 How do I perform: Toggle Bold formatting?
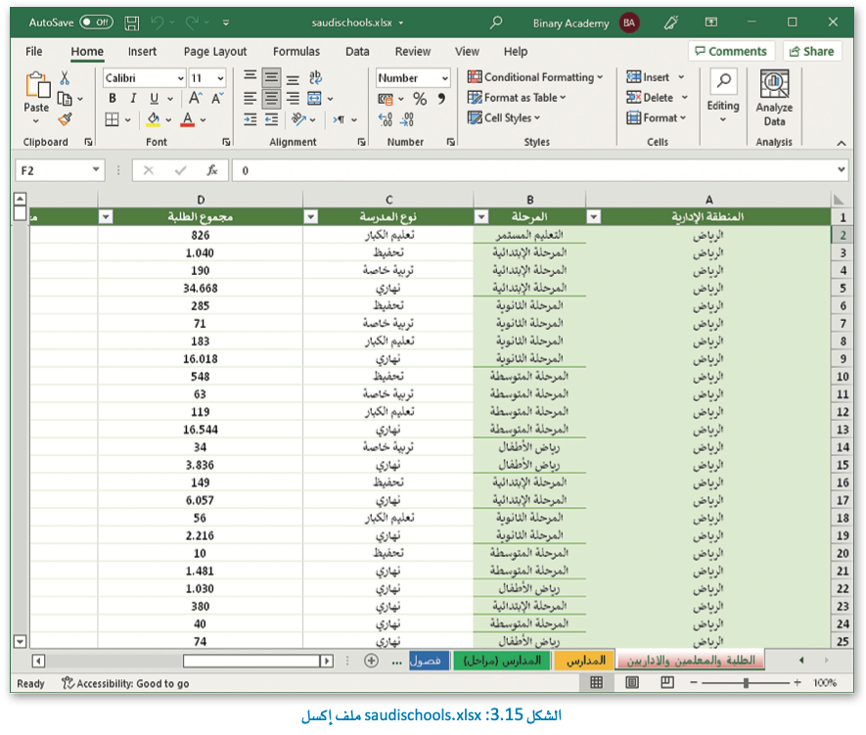(x=112, y=98)
